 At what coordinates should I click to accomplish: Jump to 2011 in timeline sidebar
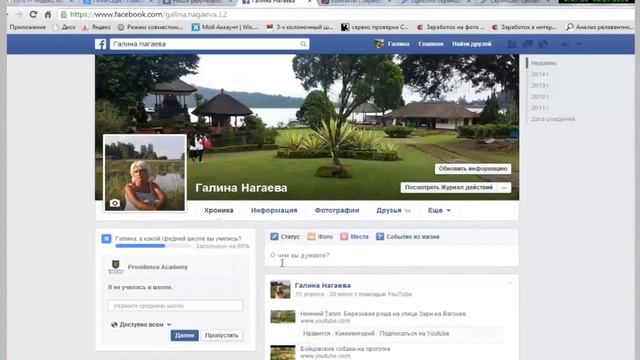(539, 108)
